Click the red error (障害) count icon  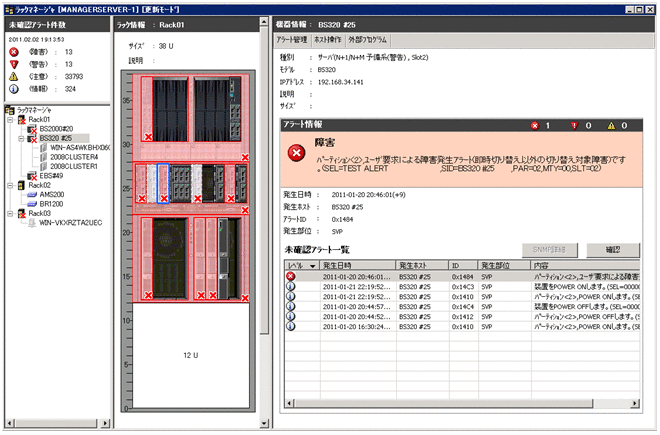13,49
